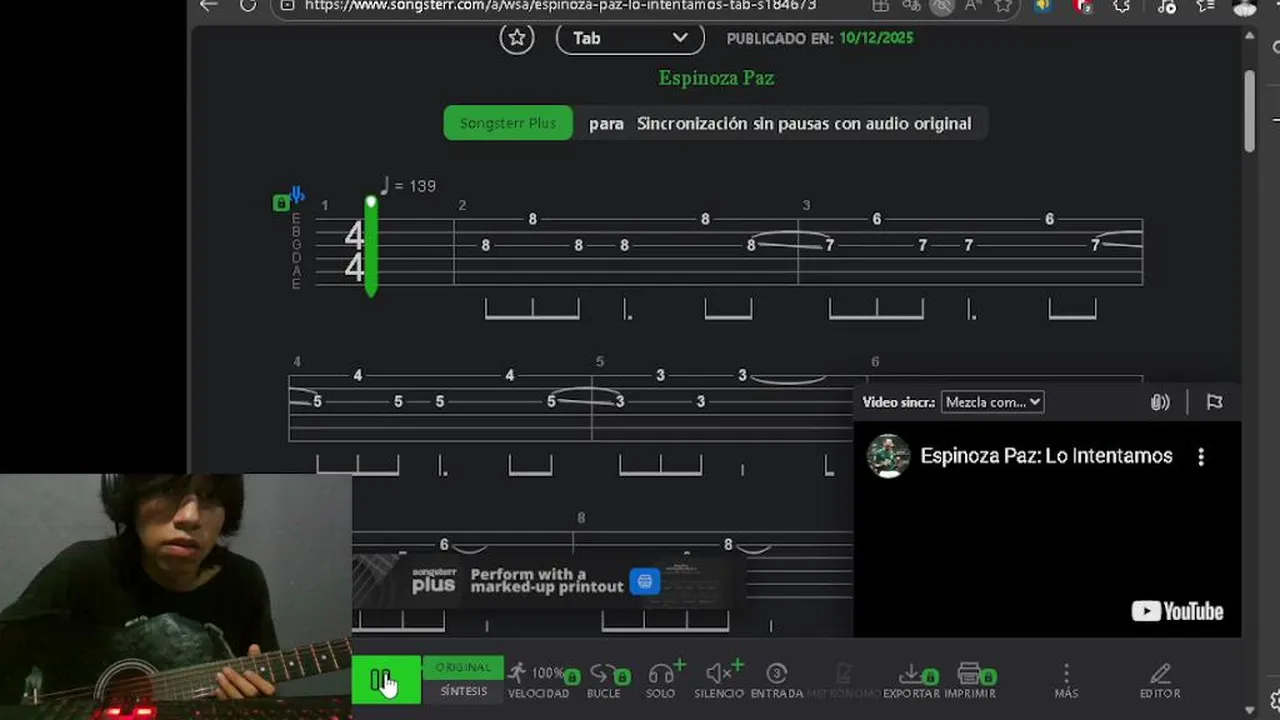The height and width of the screenshot is (720, 1280).
Task: Click the Songsterr plus printout ad banner
Action: (x=548, y=581)
